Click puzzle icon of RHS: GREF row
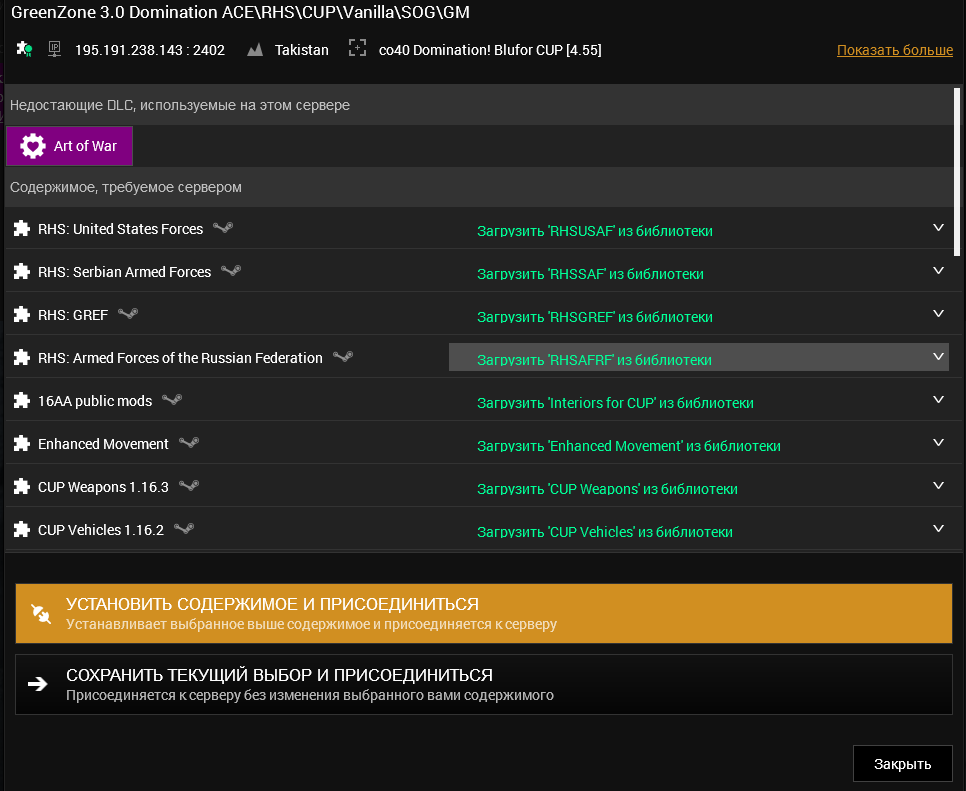The width and height of the screenshot is (966, 791). [22, 315]
